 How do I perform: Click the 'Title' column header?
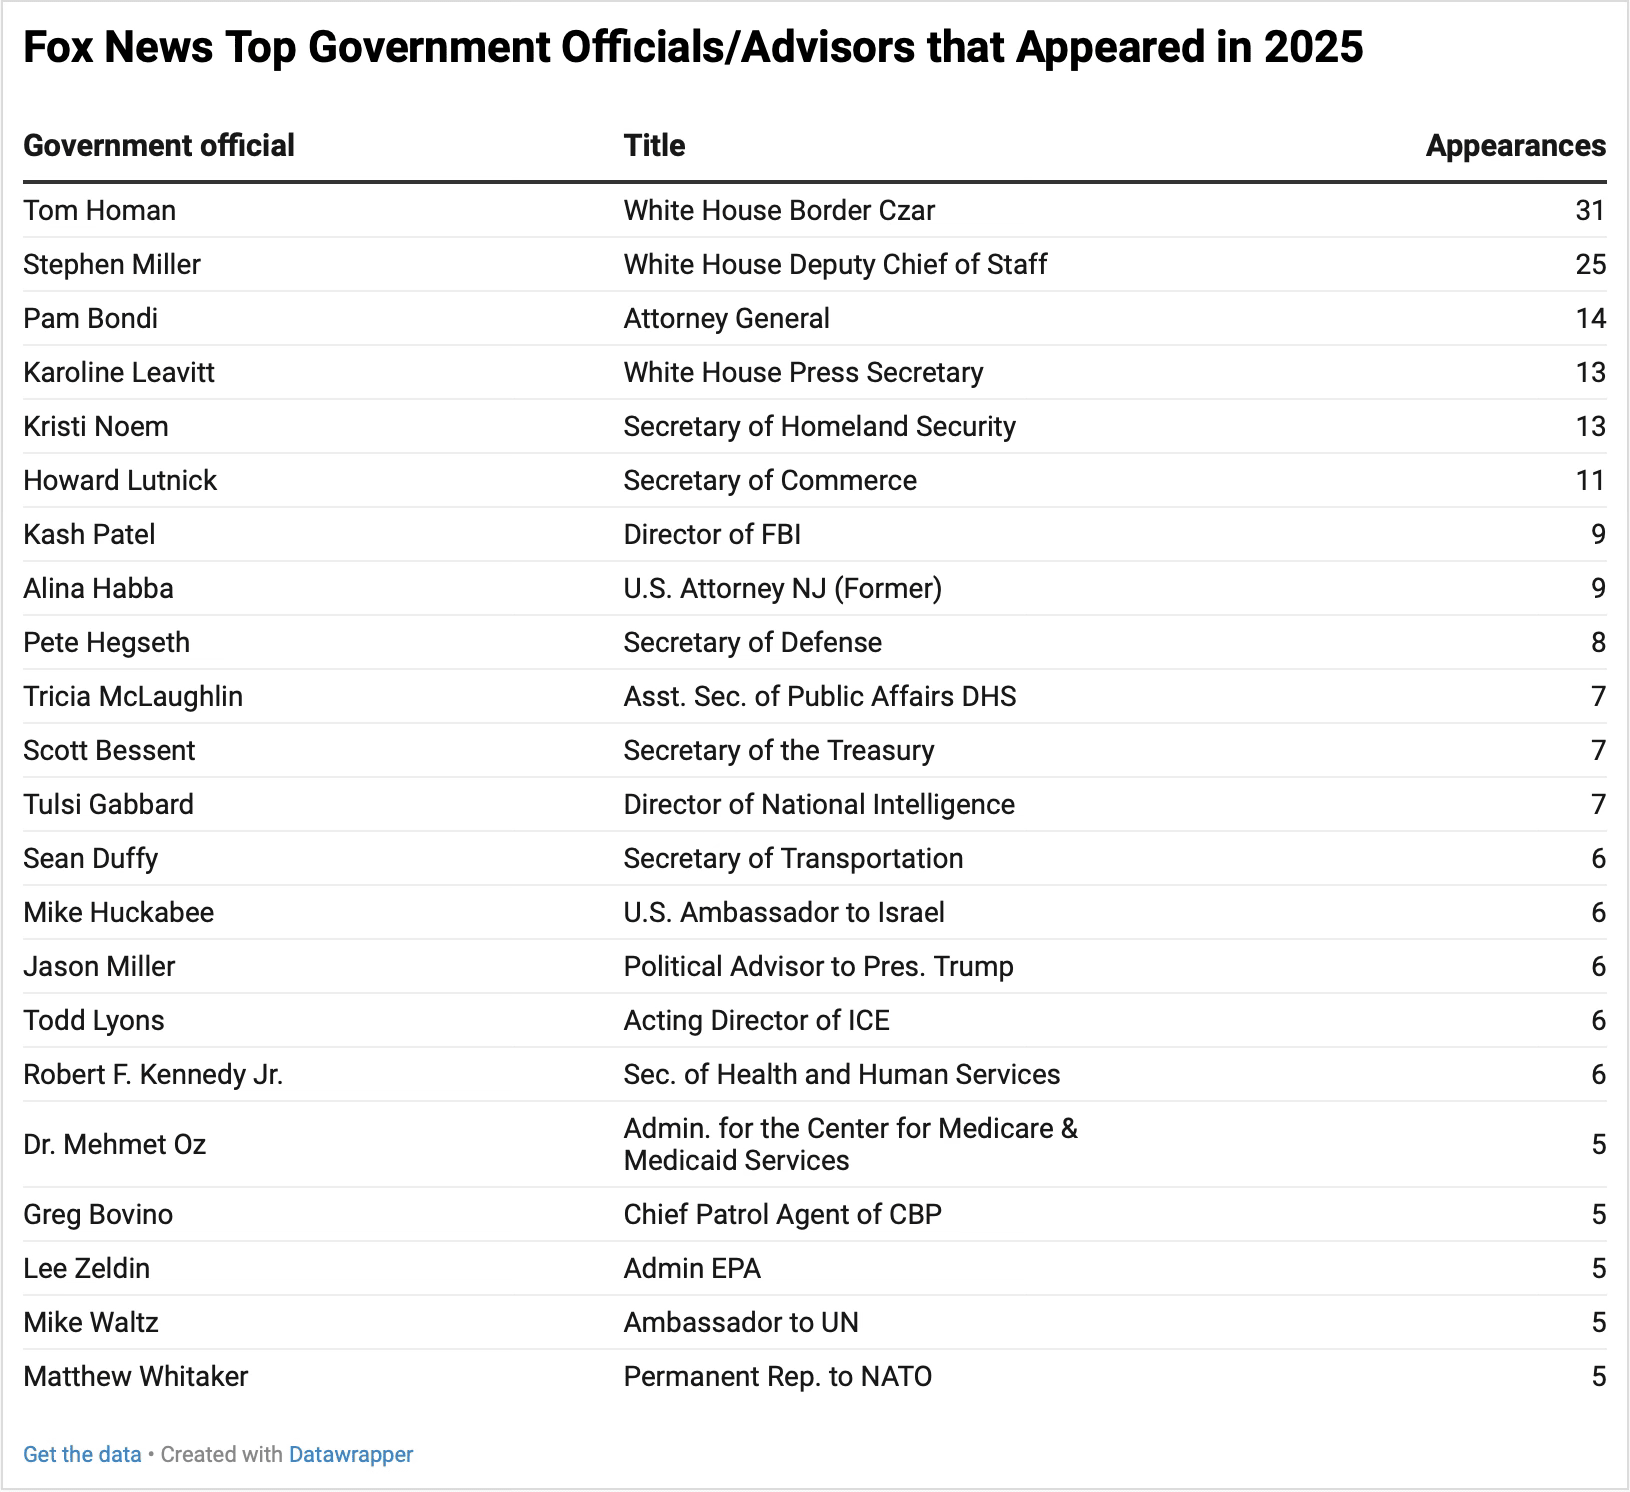[655, 146]
